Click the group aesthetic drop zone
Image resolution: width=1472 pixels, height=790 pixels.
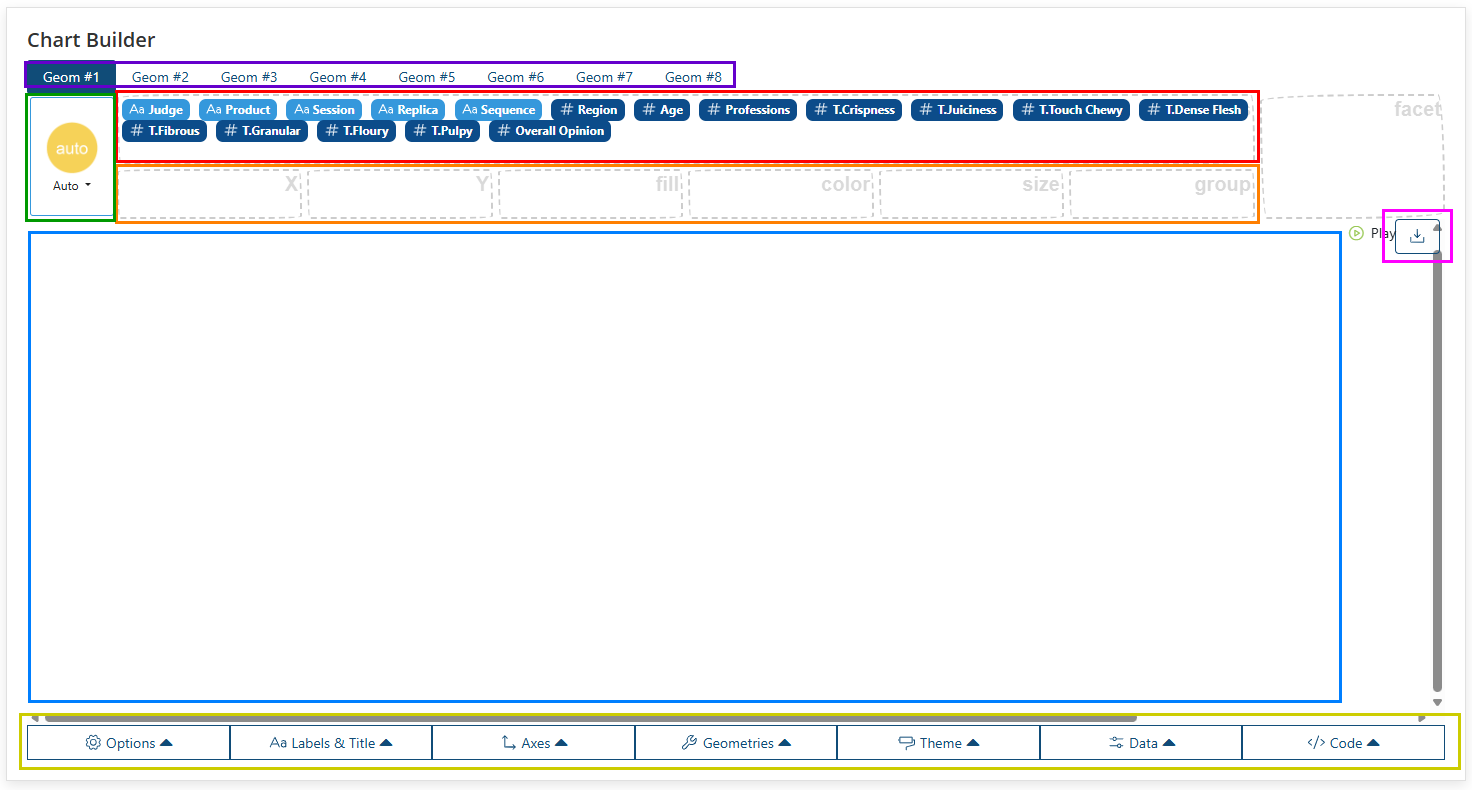tap(1162, 193)
